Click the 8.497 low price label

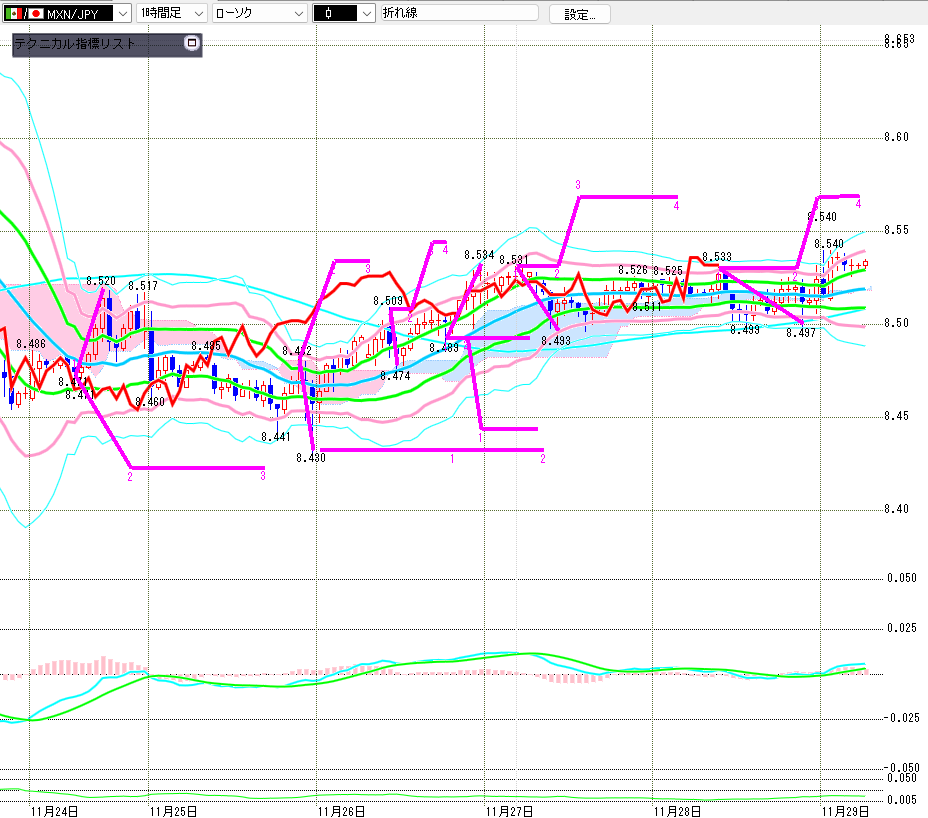(801, 333)
